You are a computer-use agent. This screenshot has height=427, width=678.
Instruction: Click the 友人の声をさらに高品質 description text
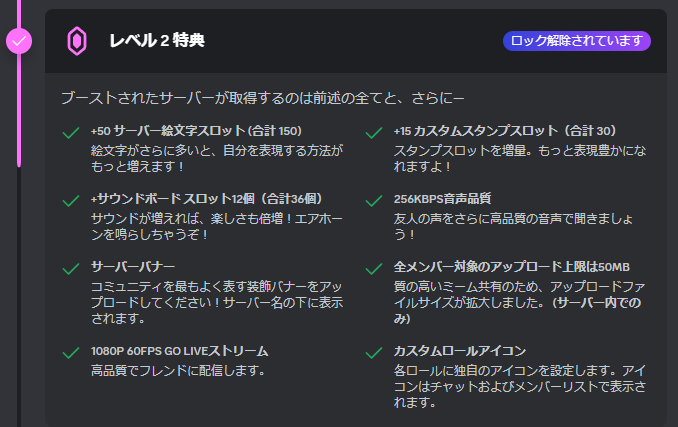(x=513, y=226)
